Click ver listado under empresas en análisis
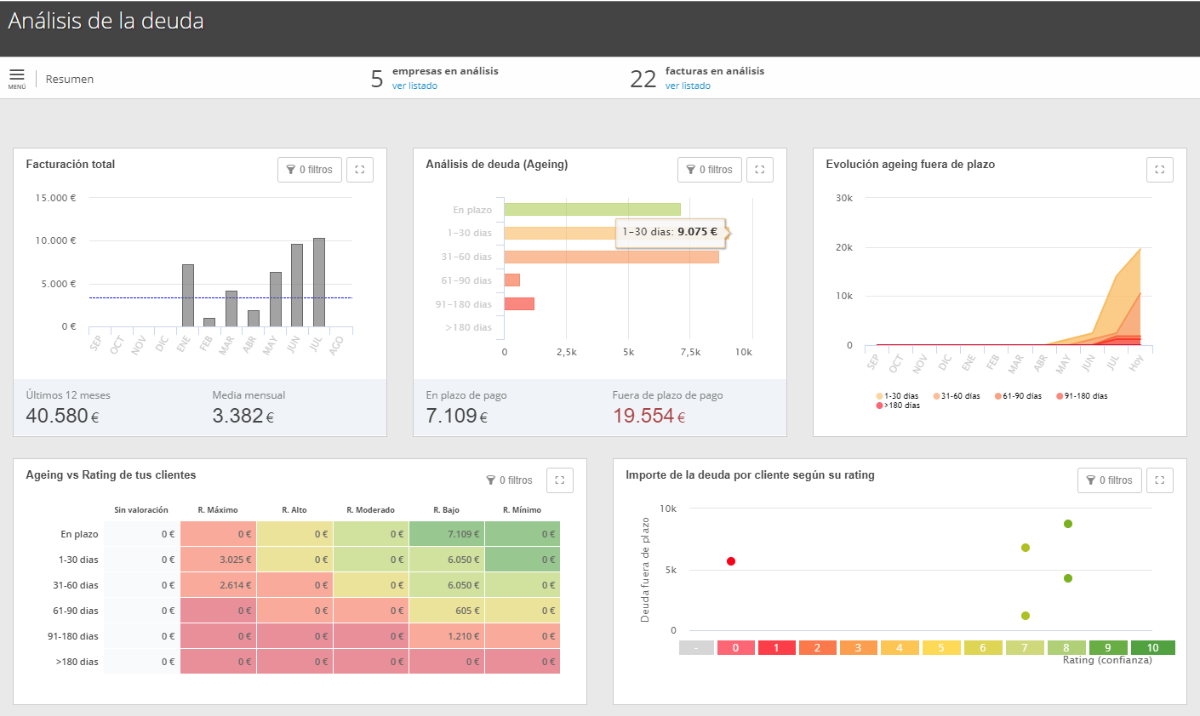This screenshot has height=716, width=1200. (x=414, y=86)
